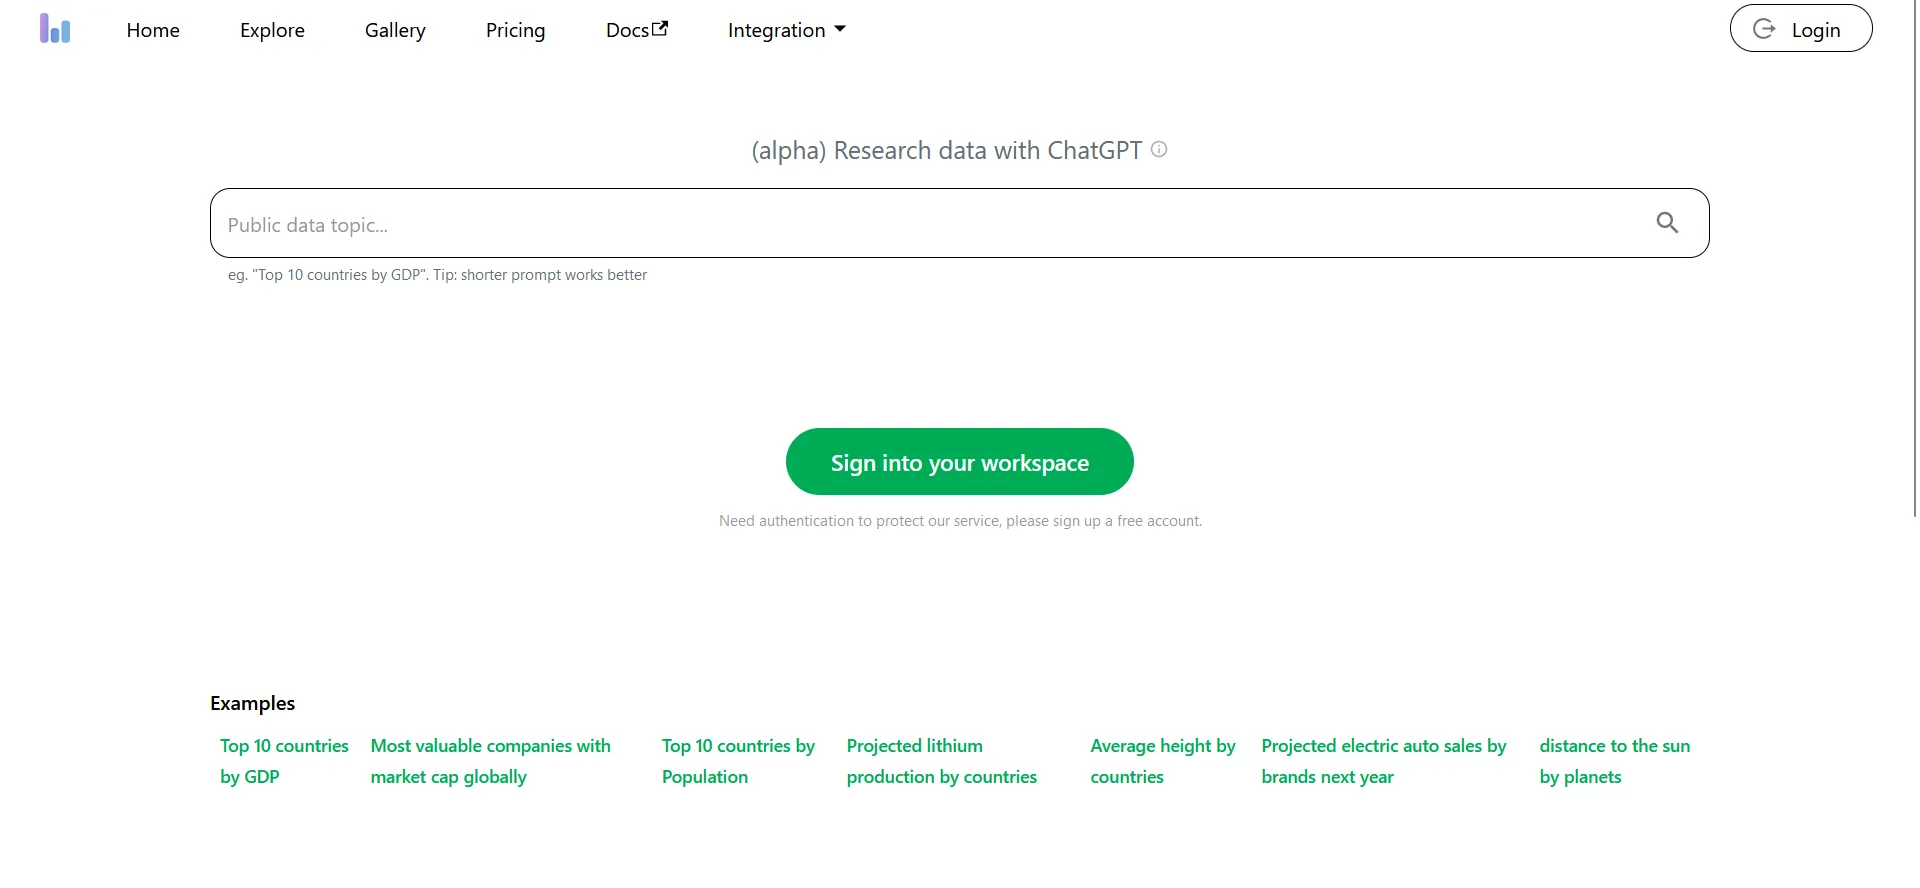Navigate to Pricing
This screenshot has height=888, width=1920.
point(515,30)
